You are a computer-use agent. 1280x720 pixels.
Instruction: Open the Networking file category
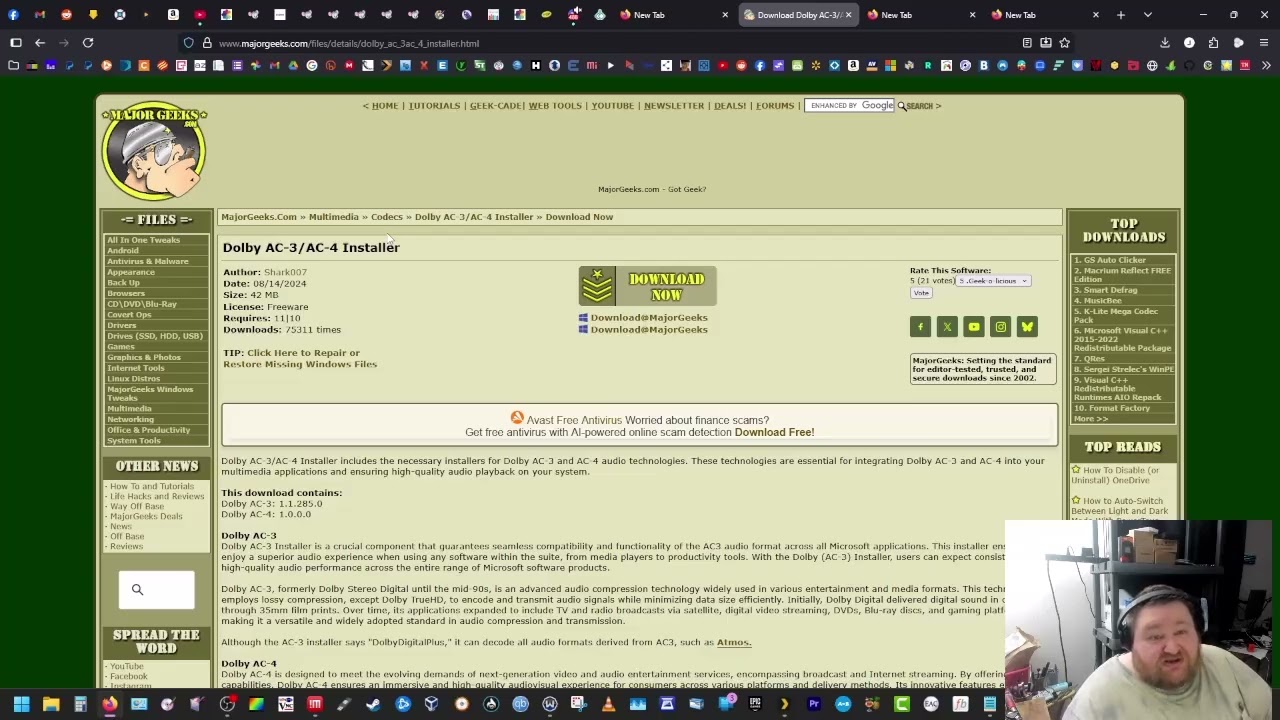(130, 420)
